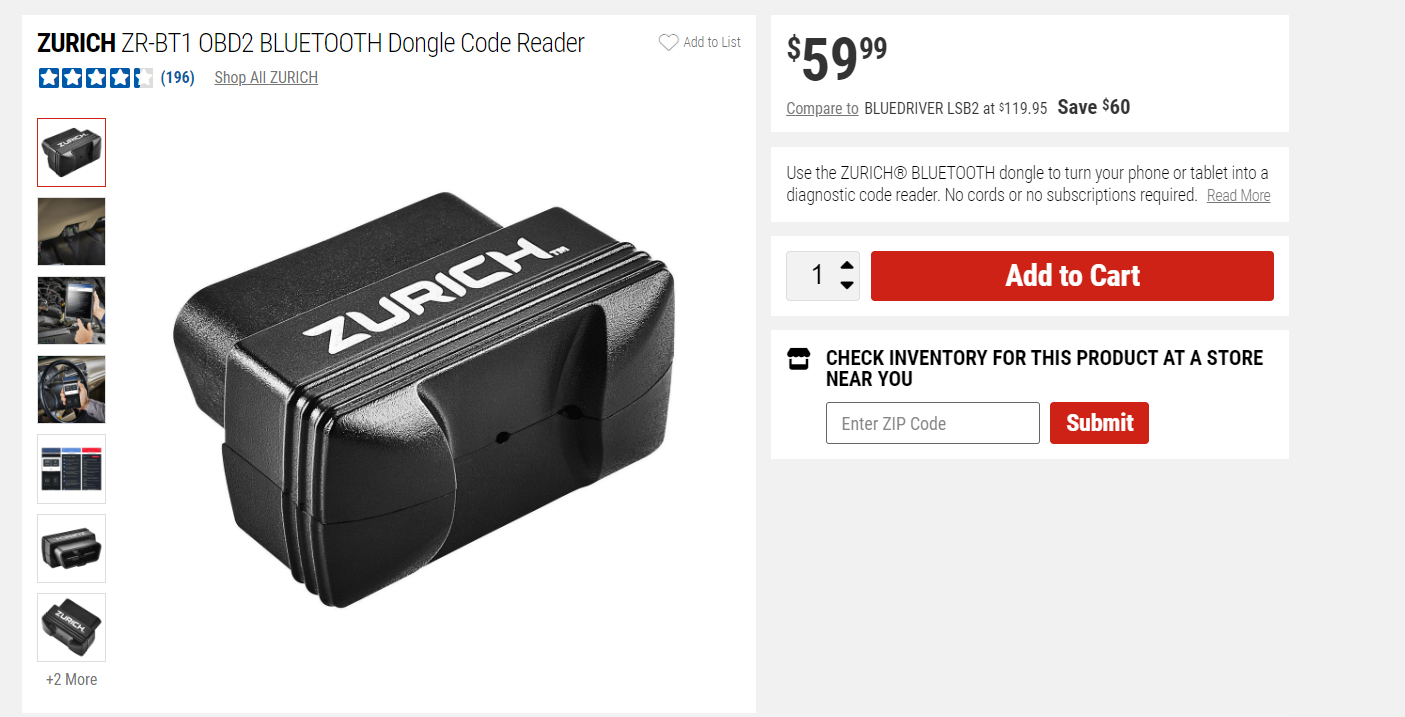Expand the +2 More images

point(72,679)
